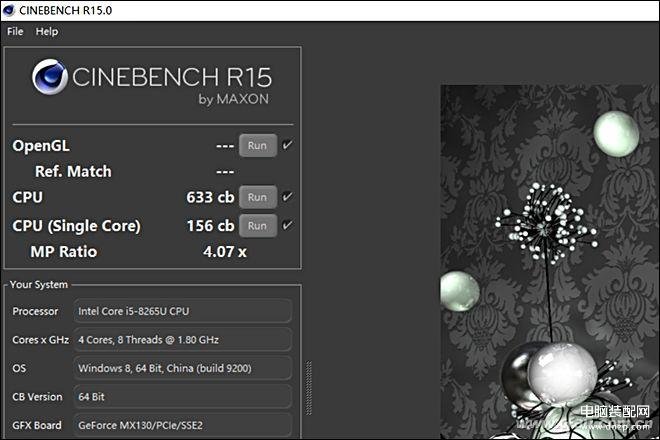Select the Cores x GHz field

tap(183, 340)
